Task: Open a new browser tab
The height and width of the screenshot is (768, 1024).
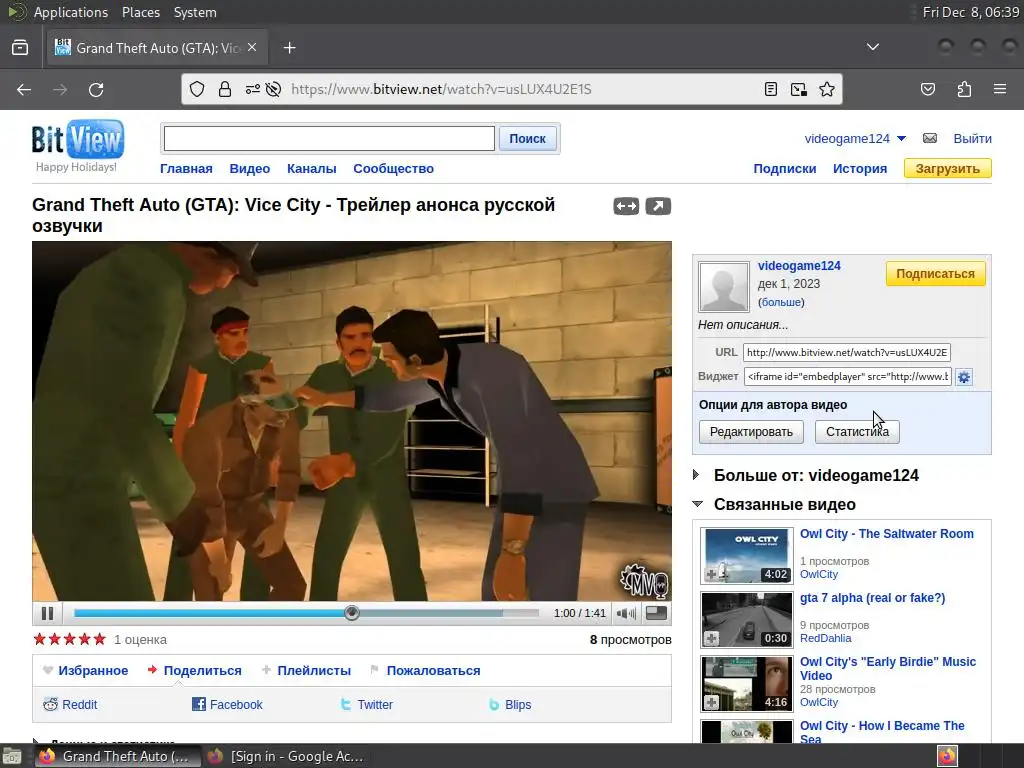Action: pos(289,48)
